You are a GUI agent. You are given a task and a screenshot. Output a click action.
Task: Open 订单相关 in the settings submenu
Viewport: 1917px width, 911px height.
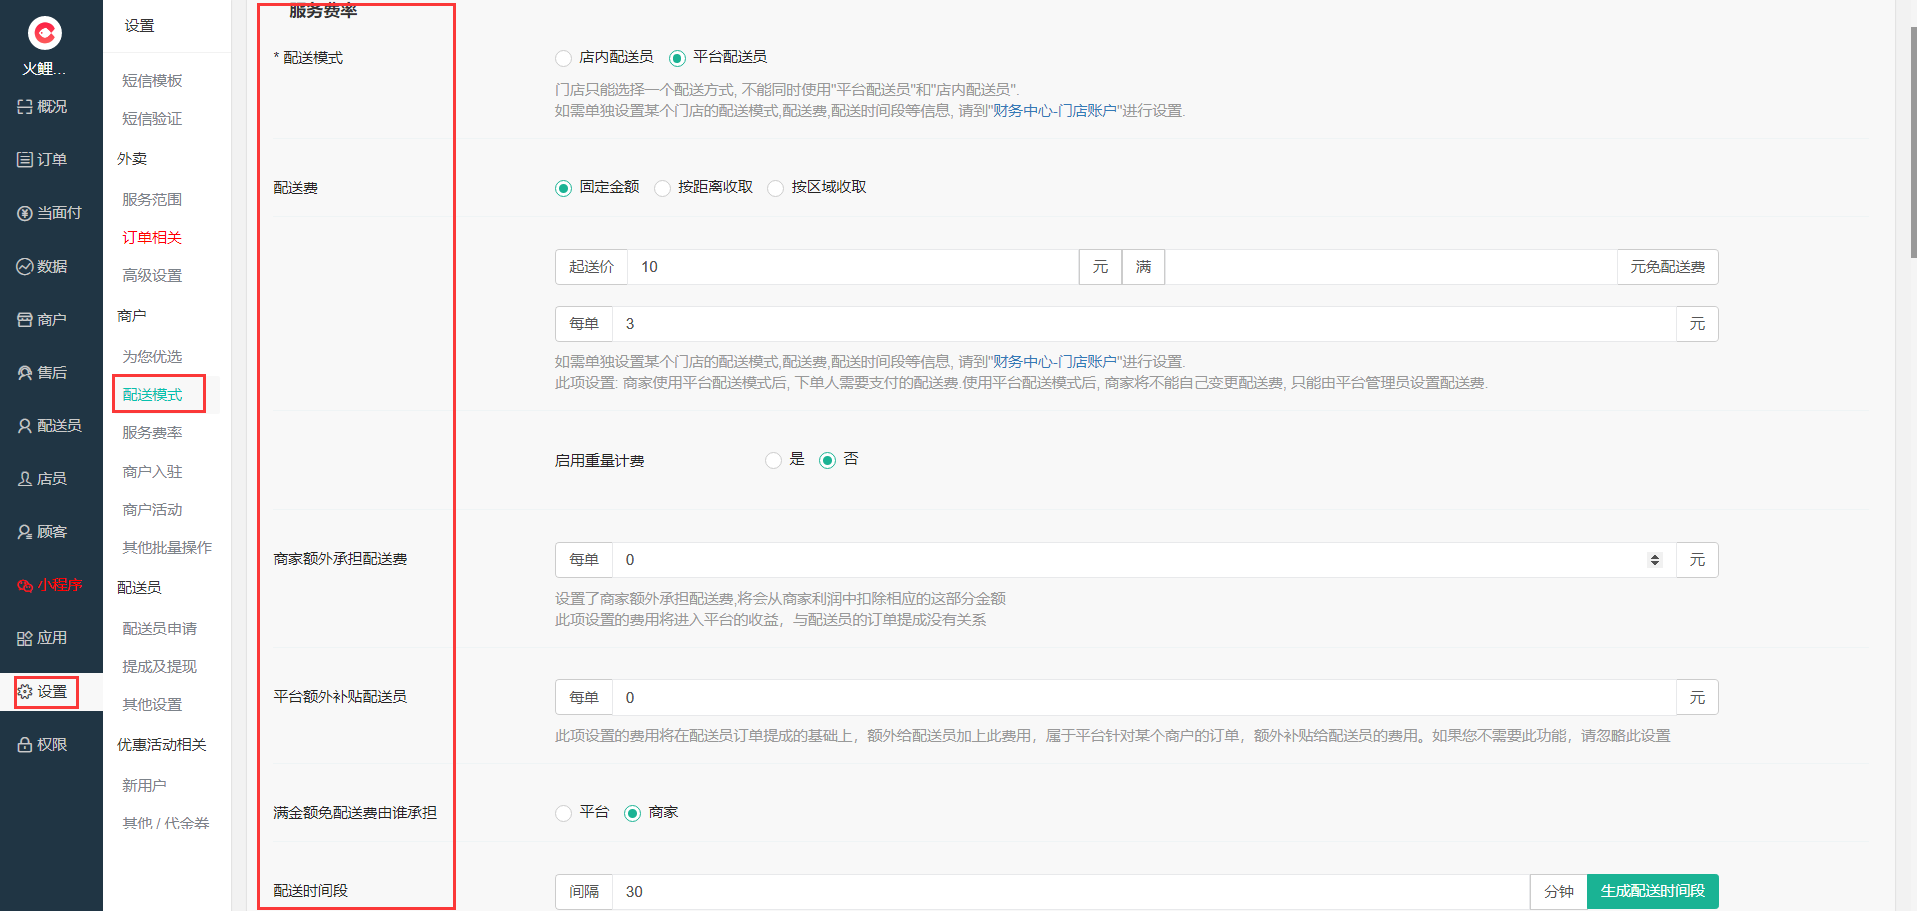click(x=152, y=238)
